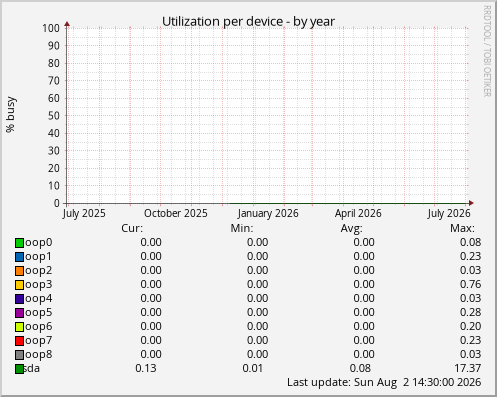Viewport: 497px width, 397px height.
Task: Select the oop3 device label
Action: click(x=38, y=285)
